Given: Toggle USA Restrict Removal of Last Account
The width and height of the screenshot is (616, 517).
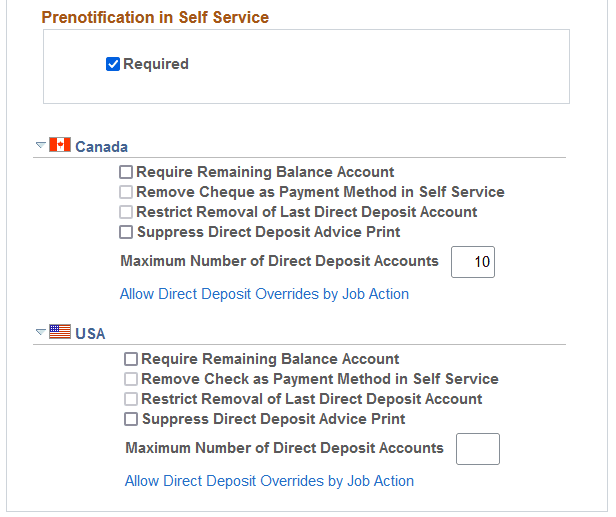Looking at the screenshot, I should coord(131,399).
